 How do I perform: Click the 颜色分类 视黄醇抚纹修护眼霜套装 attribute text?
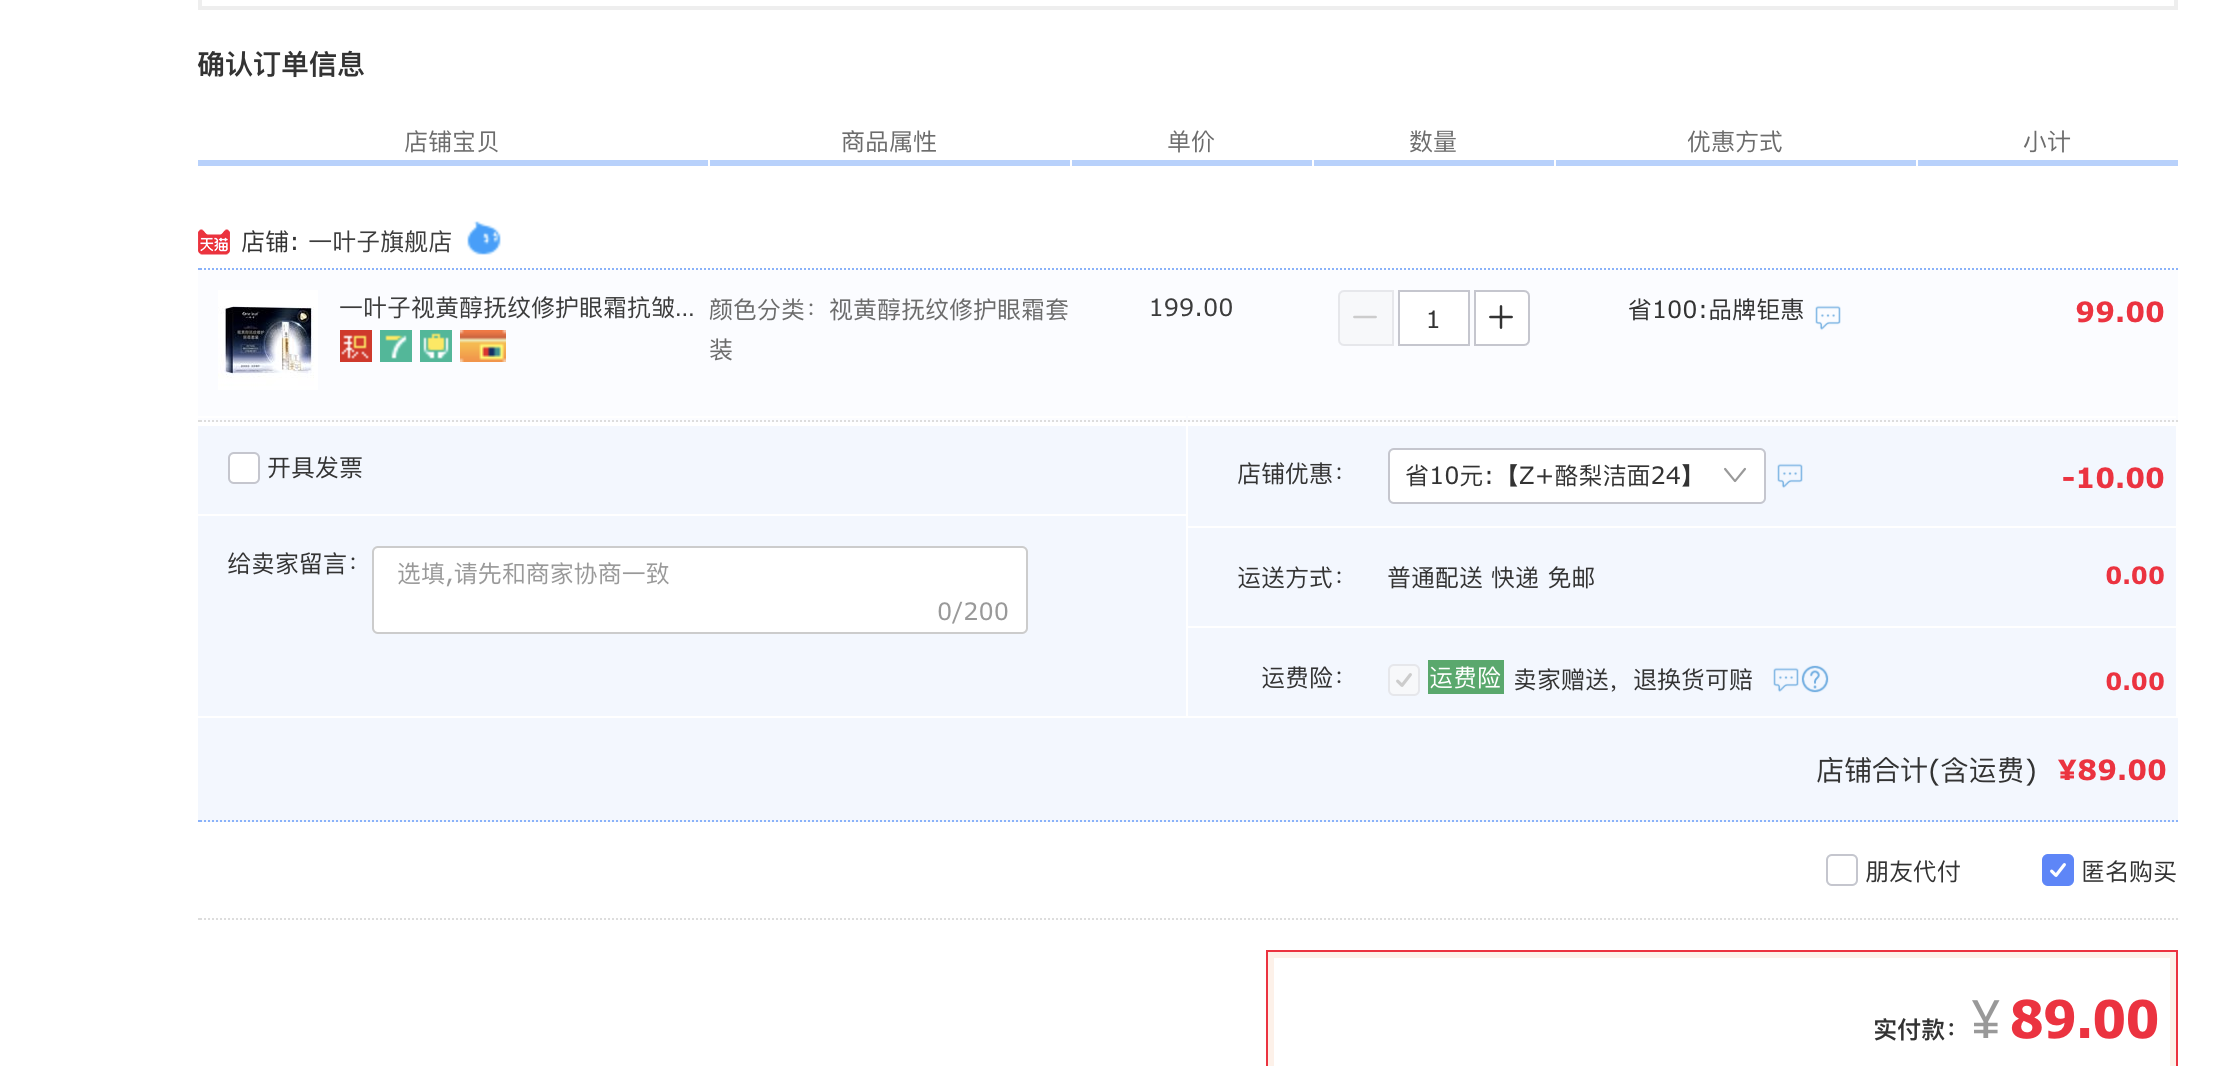click(x=889, y=329)
